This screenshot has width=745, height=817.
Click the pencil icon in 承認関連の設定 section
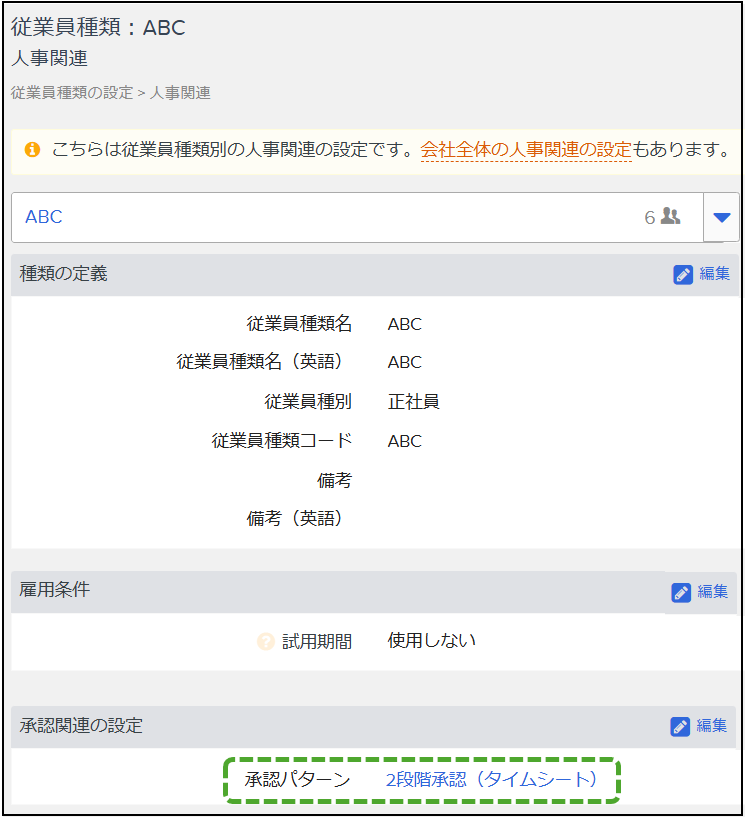681,727
